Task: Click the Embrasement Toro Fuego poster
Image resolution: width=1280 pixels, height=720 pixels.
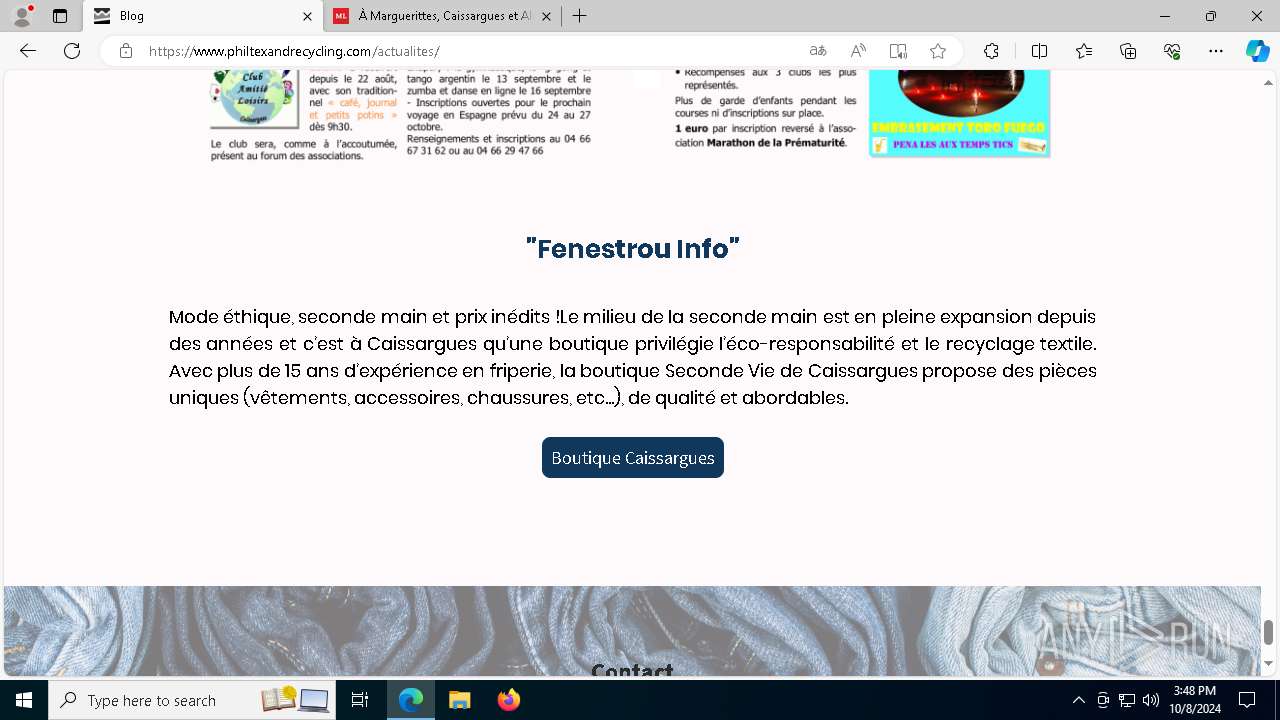Action: (x=959, y=114)
